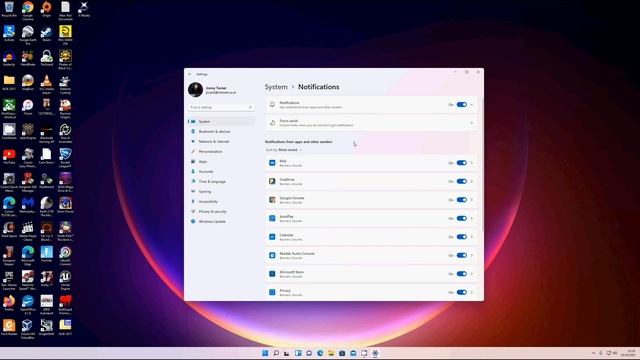The image size is (640, 360).
Task: Expand the Notifications section chevron
Action: coord(472,104)
